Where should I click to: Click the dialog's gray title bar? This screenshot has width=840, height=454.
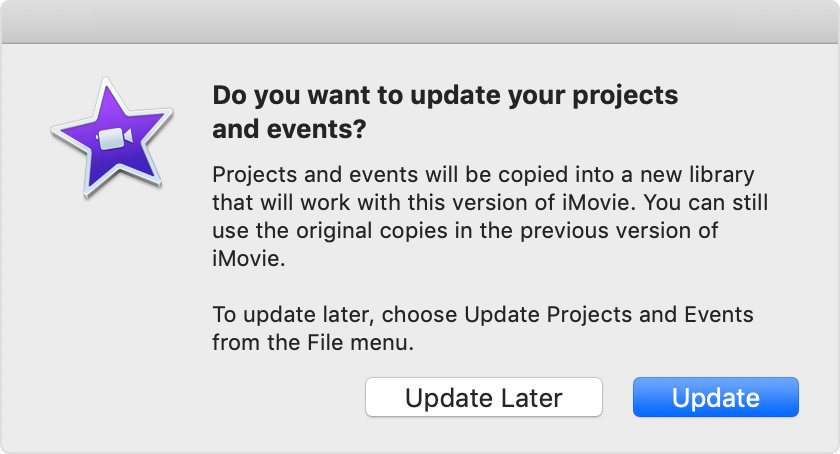(x=420, y=21)
